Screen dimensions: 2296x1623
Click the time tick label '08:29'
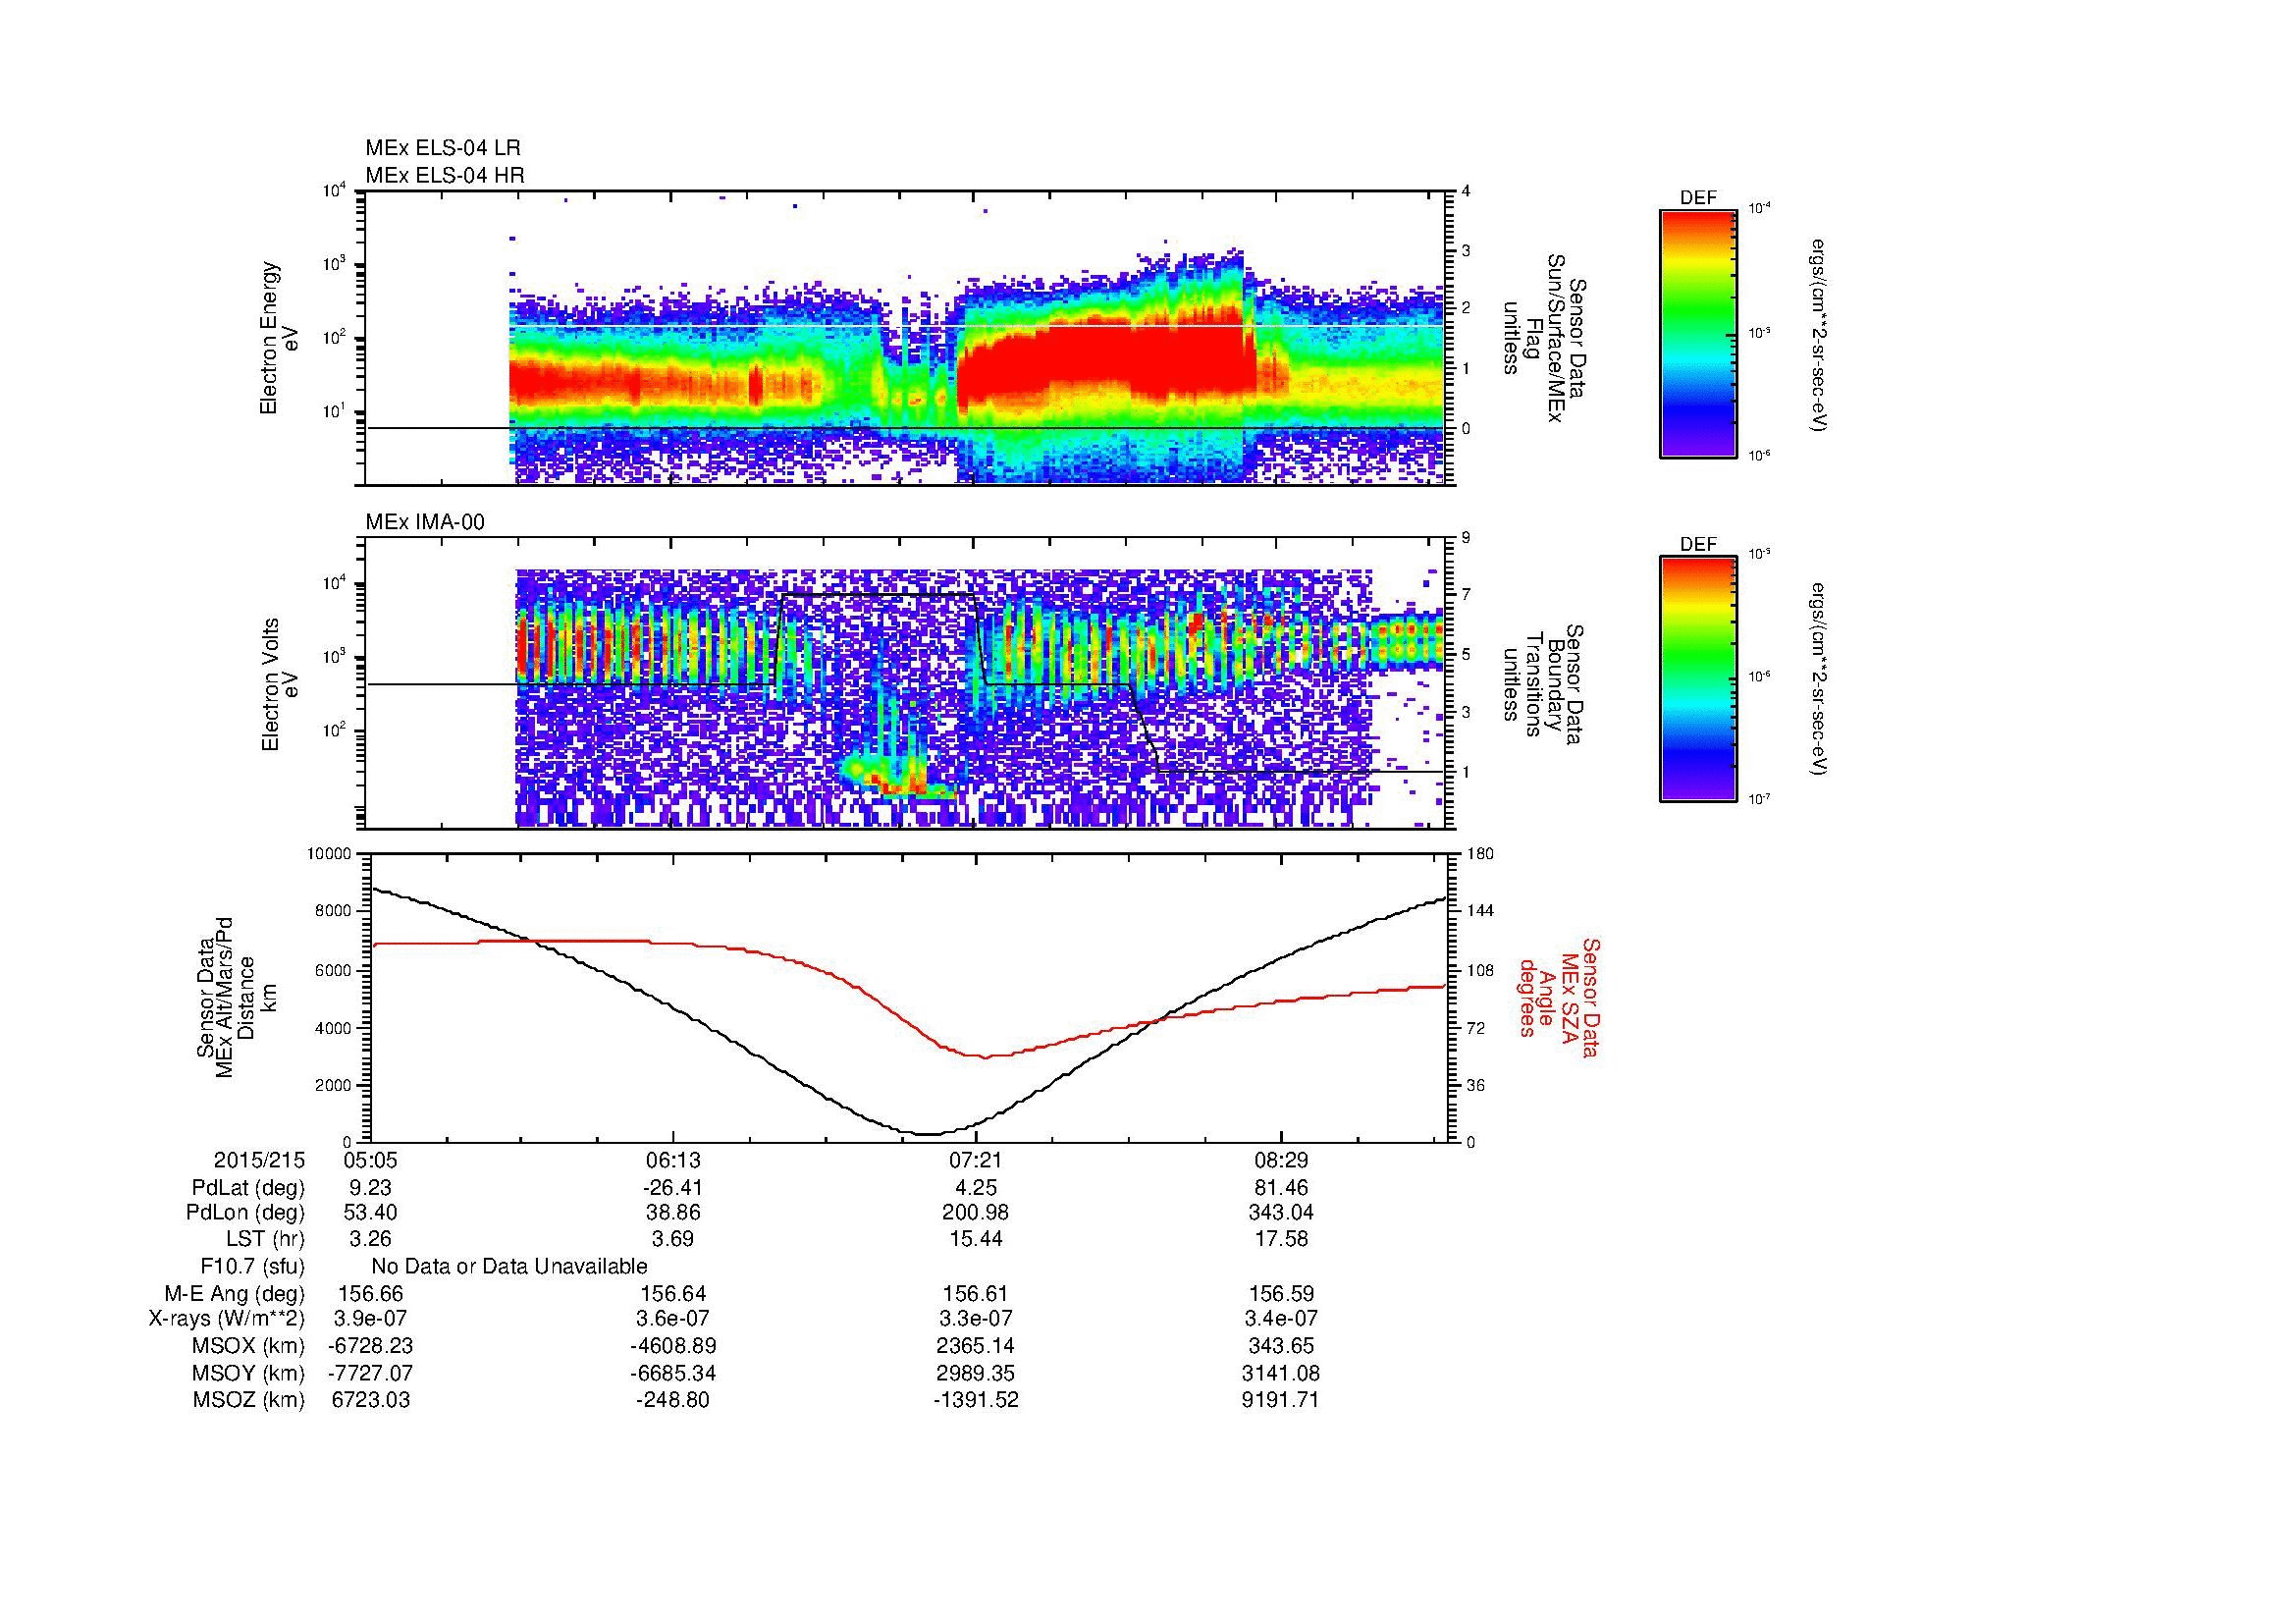(1280, 1161)
